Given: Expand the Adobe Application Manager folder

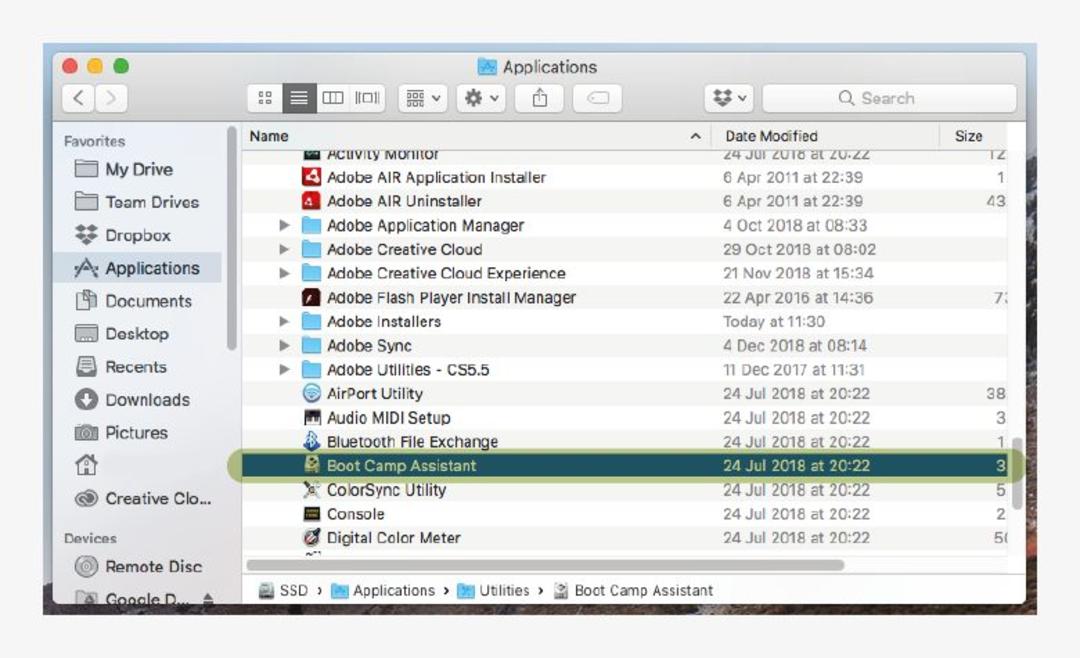Looking at the screenshot, I should pos(284,225).
